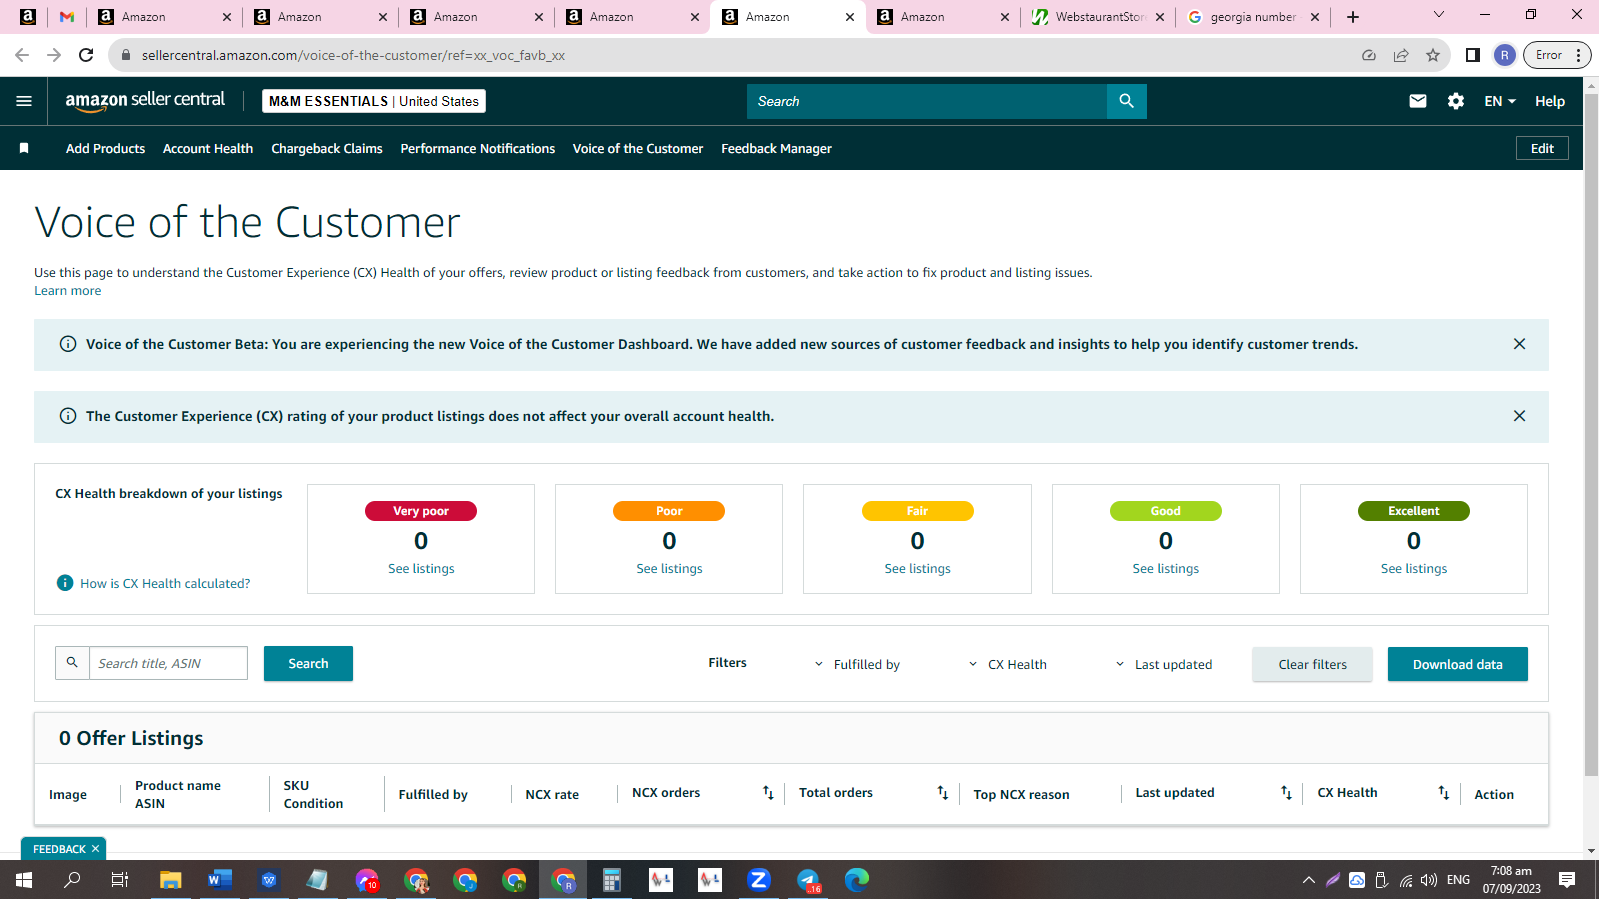
Task: Click Clear filters
Action: [1312, 664]
